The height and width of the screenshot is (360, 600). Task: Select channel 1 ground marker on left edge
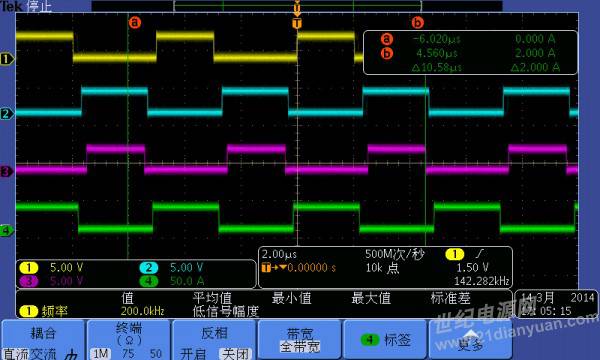[x=7, y=59]
